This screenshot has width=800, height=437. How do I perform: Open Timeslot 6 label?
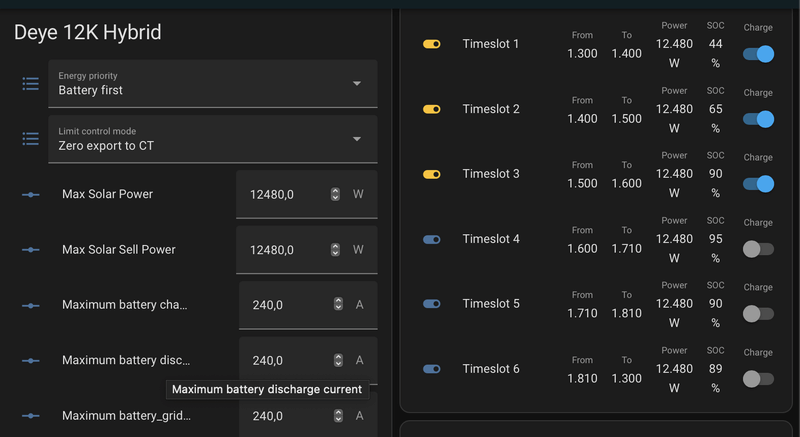pos(491,369)
